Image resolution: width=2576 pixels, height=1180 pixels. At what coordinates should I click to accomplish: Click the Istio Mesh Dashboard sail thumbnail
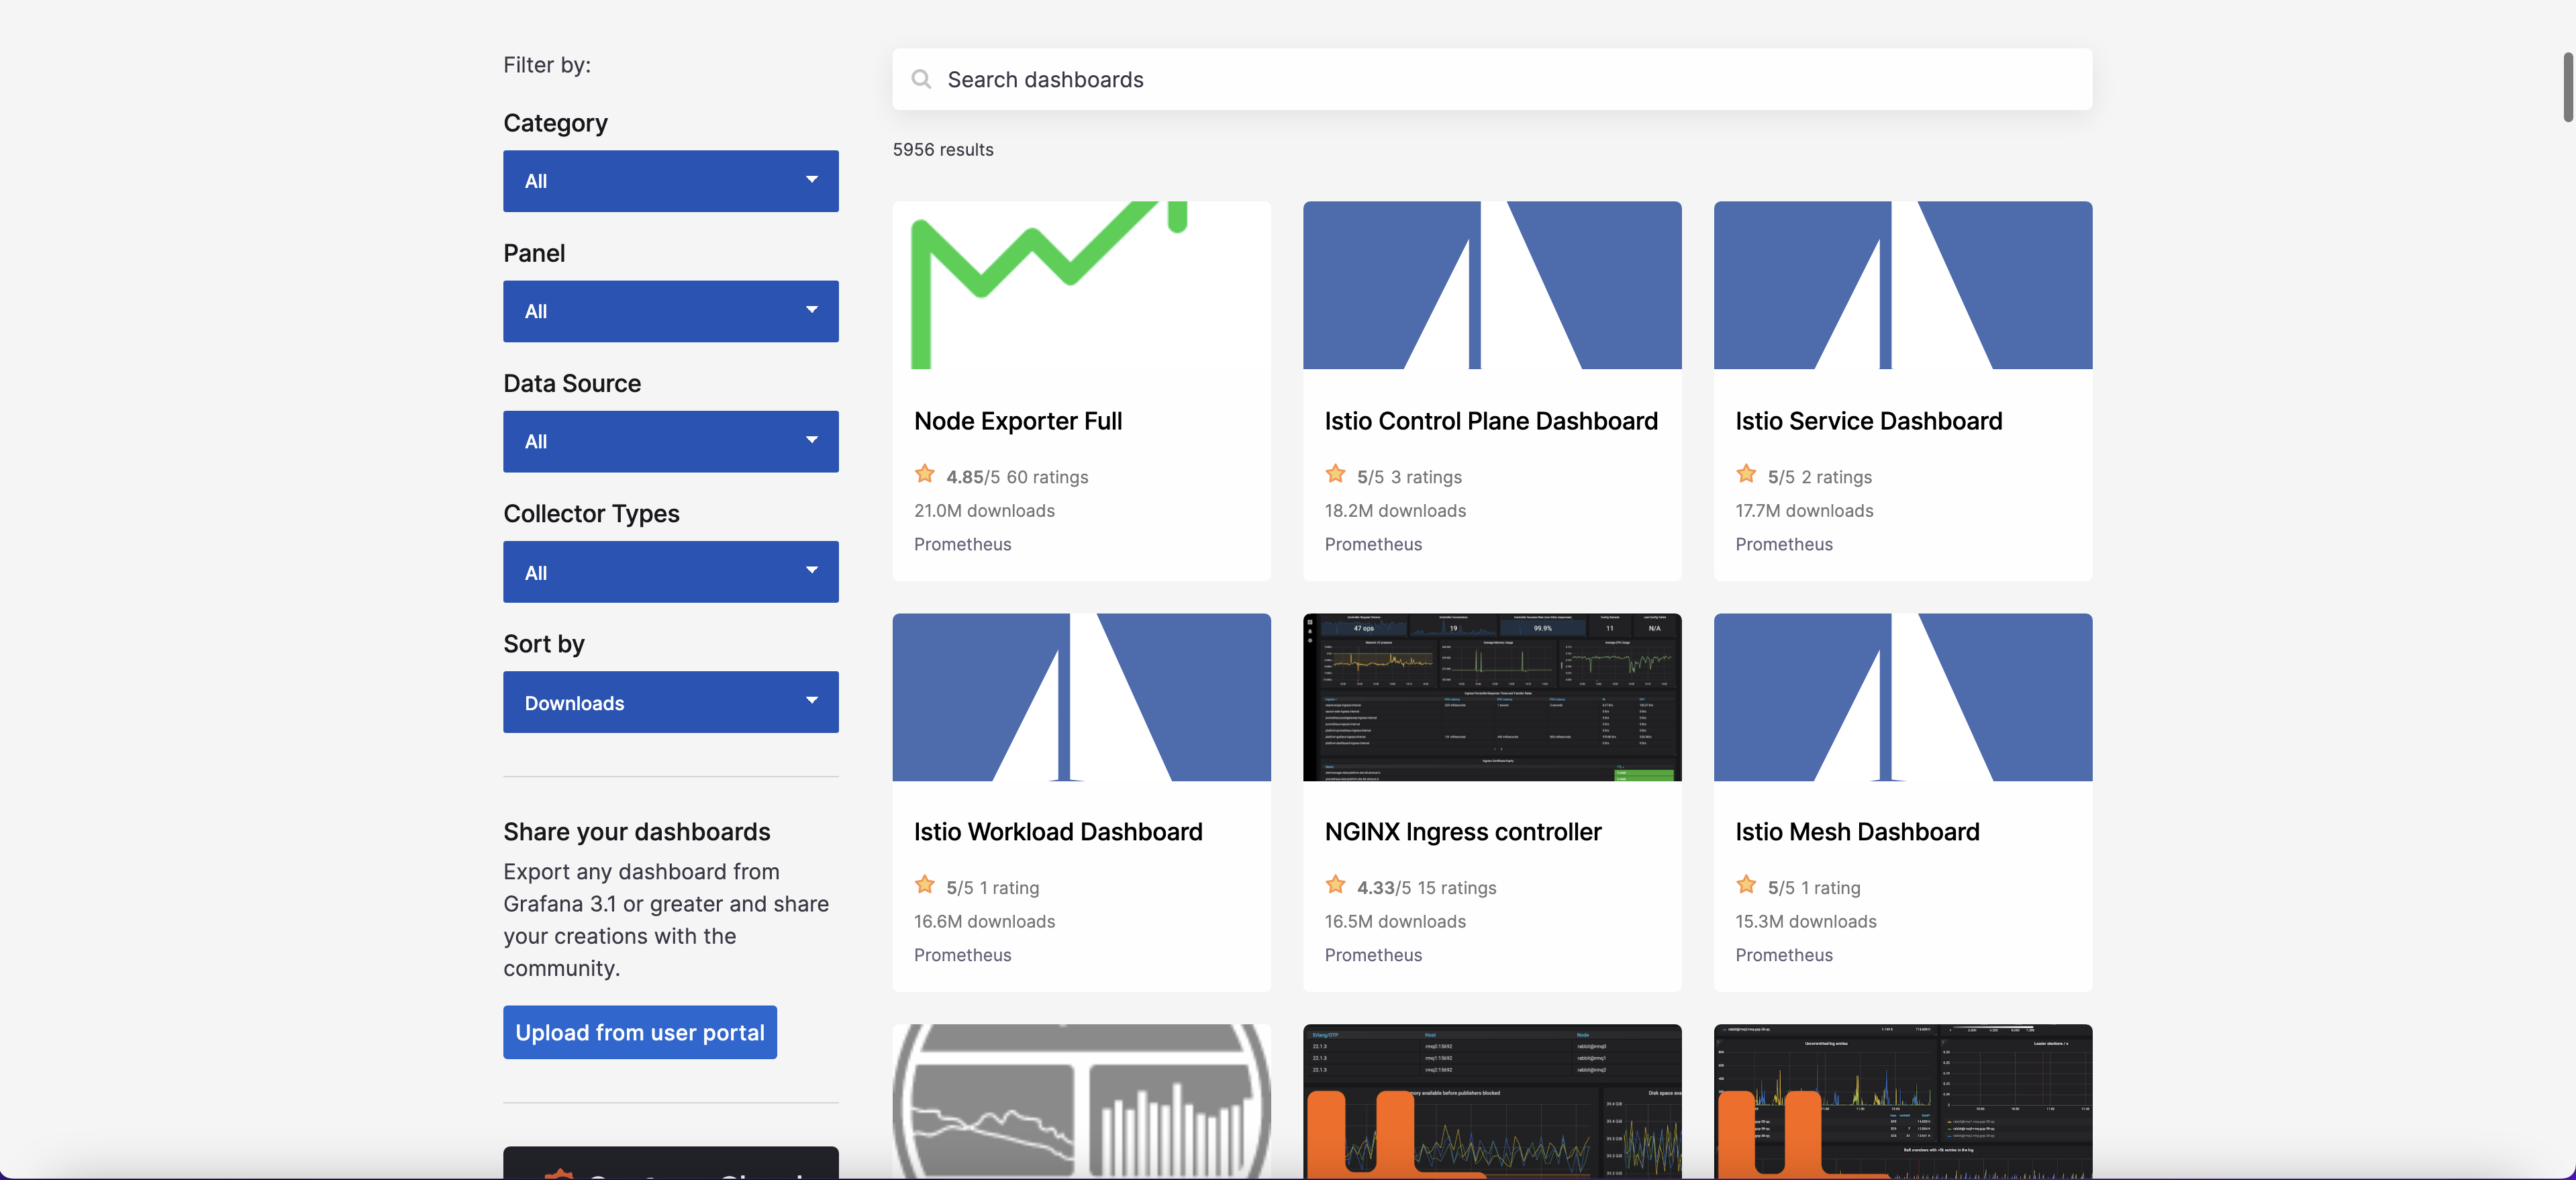pyautogui.click(x=1903, y=697)
